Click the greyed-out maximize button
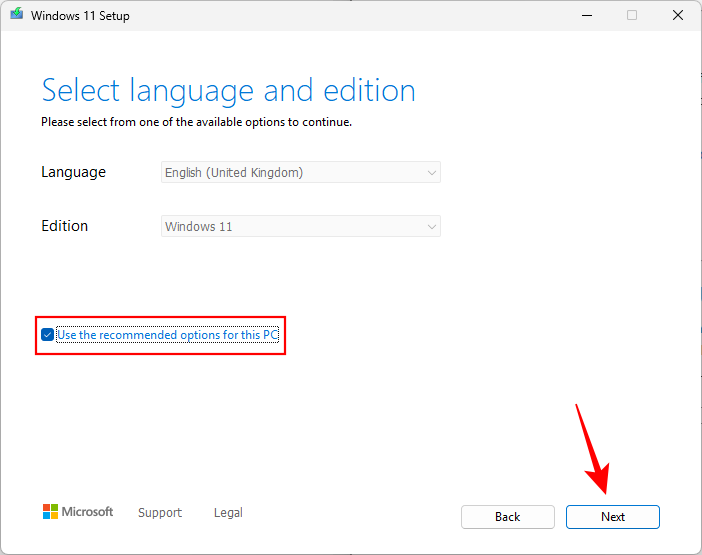 [x=631, y=16]
